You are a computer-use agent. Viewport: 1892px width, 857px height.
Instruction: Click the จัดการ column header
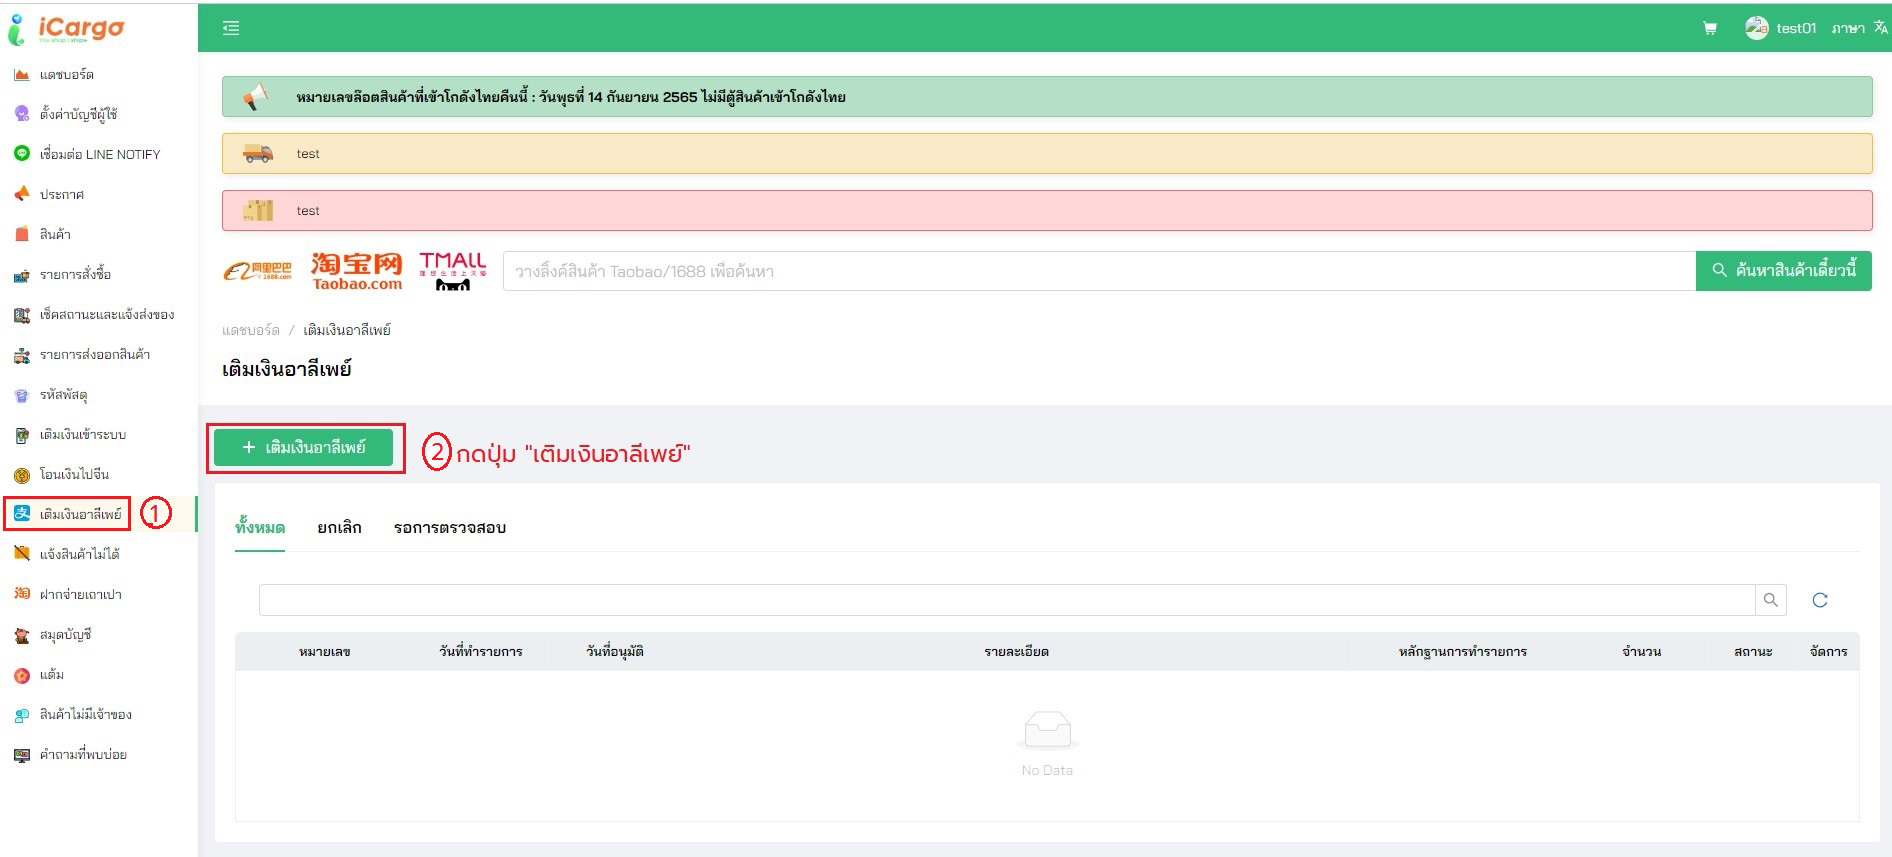point(1829,651)
